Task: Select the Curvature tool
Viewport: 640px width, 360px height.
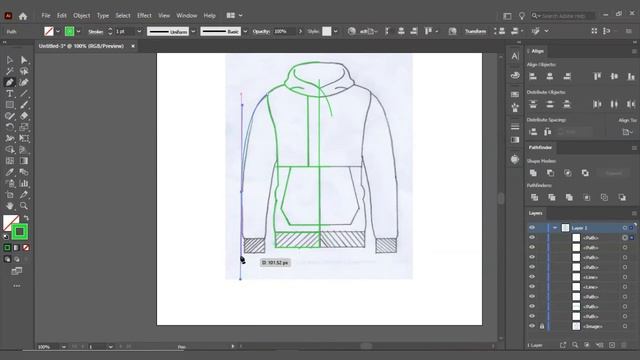Action: tap(24, 82)
